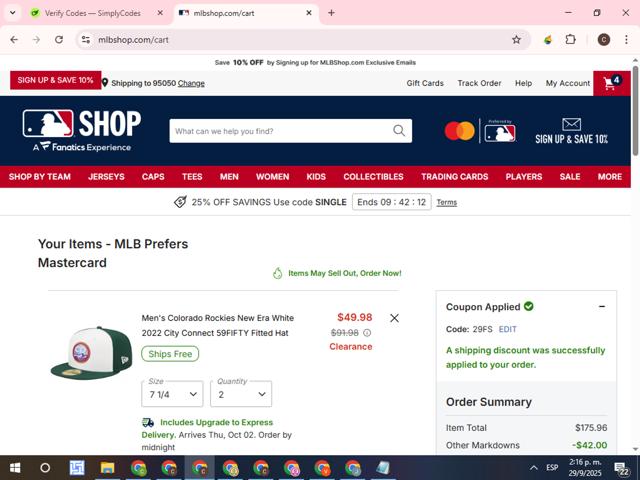
Task: Open the browser extensions puzzle icon
Action: (570, 40)
